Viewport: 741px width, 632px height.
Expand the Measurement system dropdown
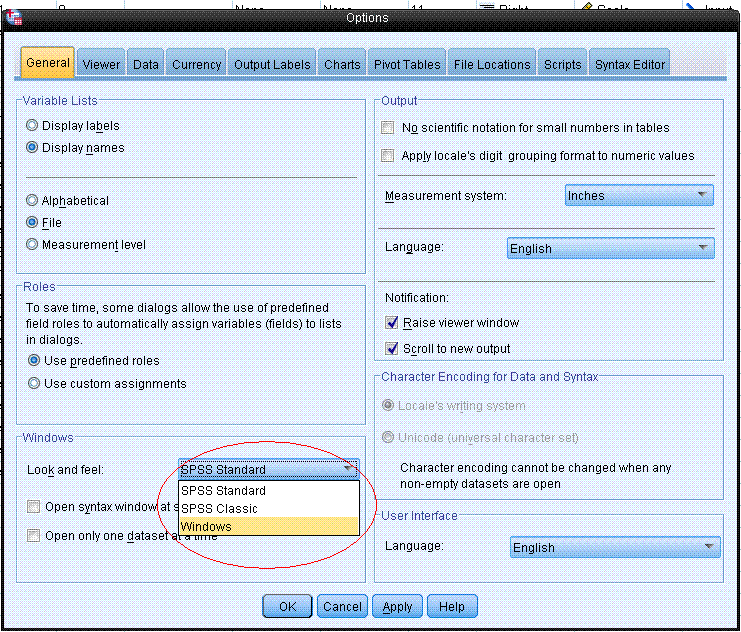pos(639,196)
